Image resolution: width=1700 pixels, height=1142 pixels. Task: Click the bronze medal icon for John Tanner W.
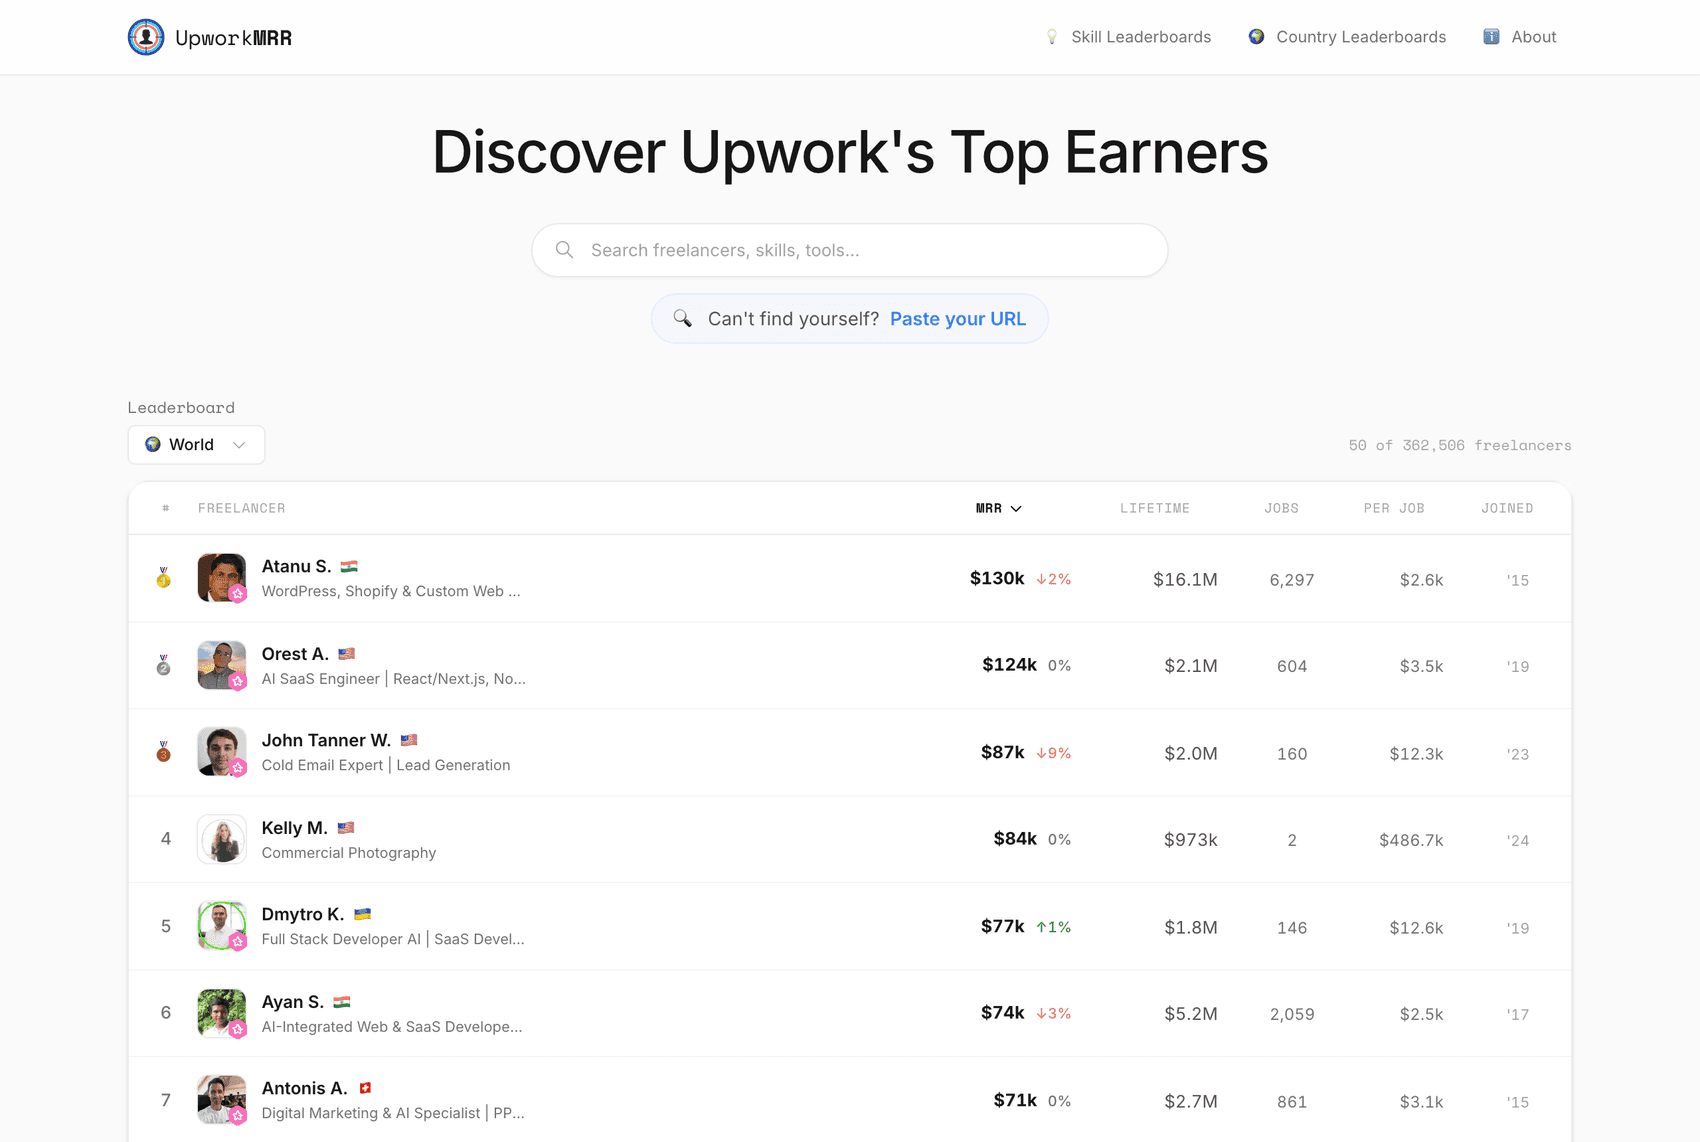[164, 752]
